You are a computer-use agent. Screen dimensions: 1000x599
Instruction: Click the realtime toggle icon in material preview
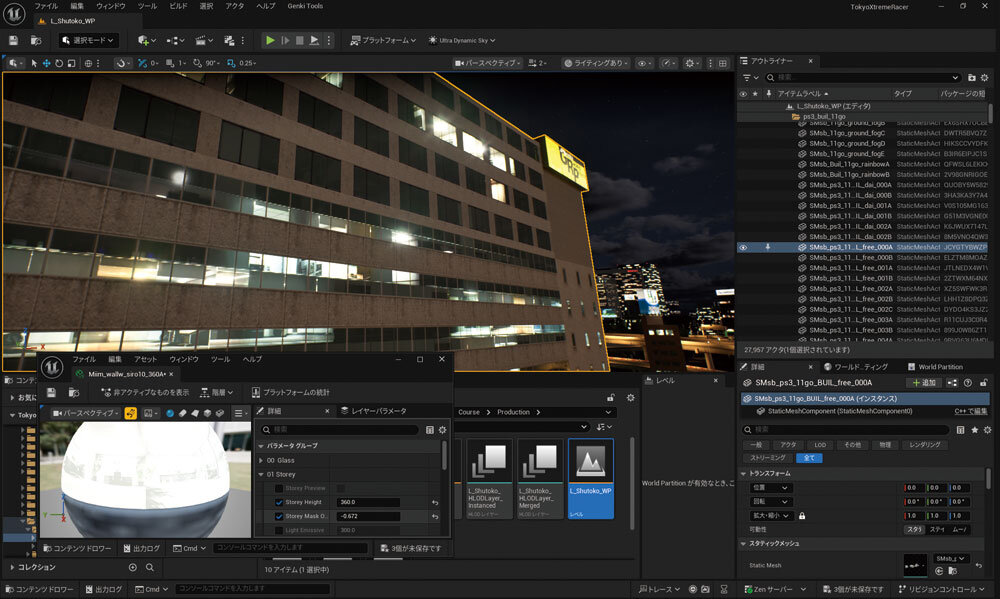pos(130,412)
